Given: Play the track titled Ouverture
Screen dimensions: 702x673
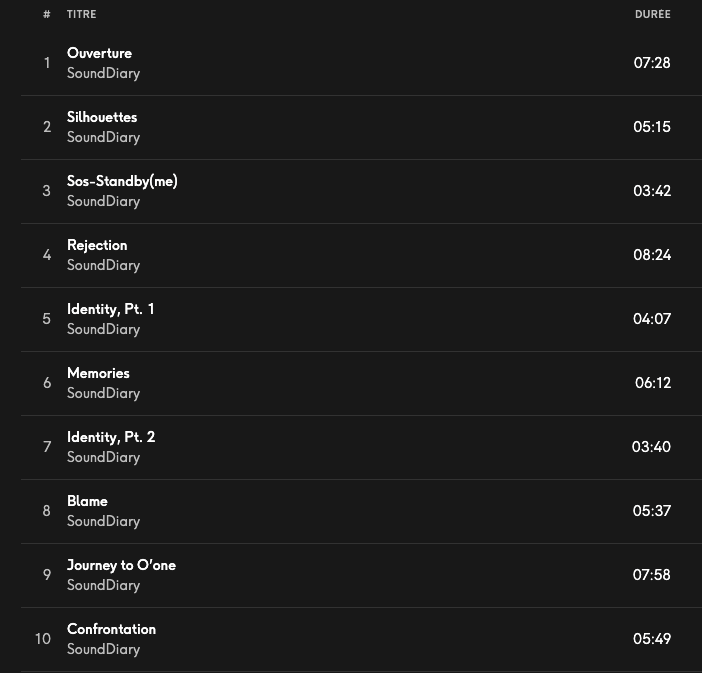Looking at the screenshot, I should pos(99,53).
